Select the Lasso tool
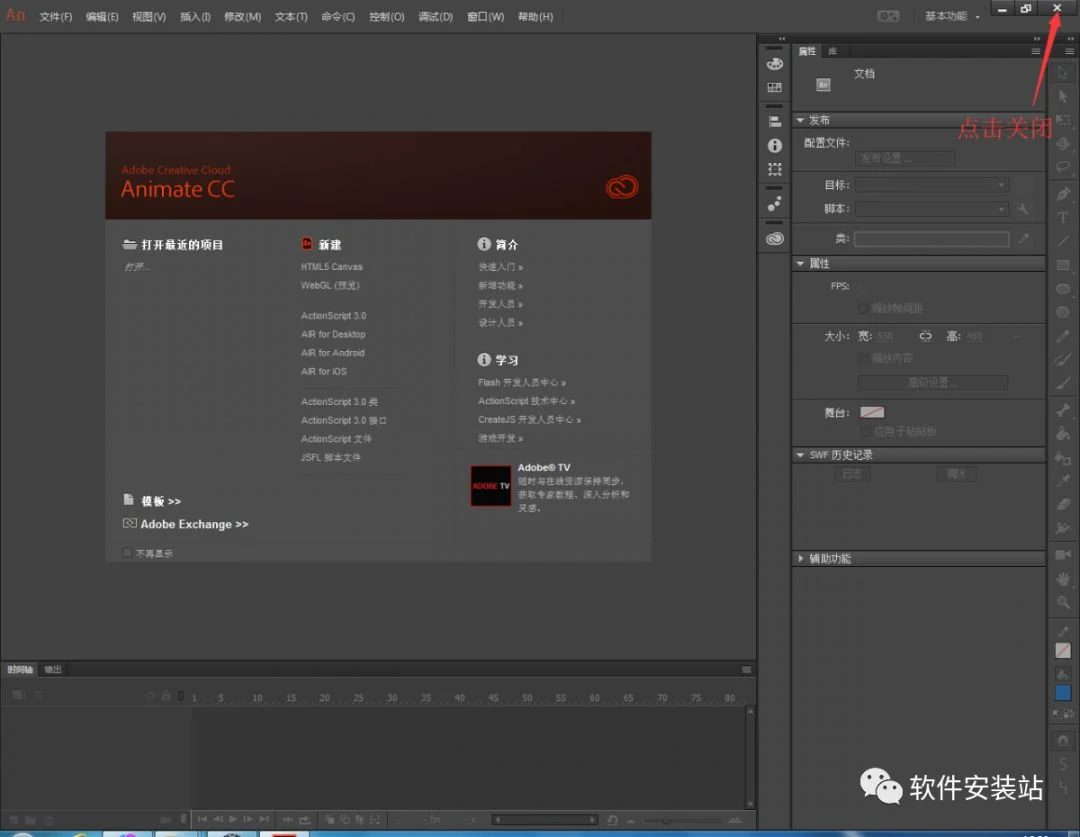This screenshot has width=1080, height=837. click(x=1063, y=167)
